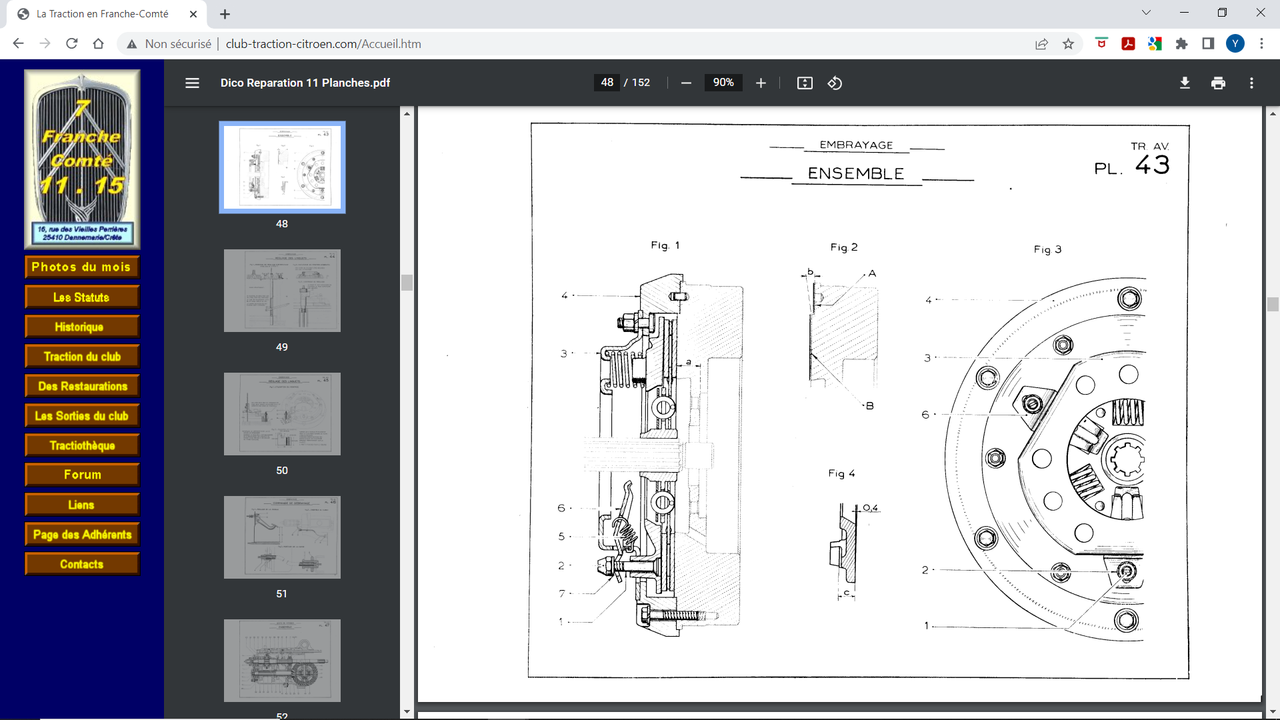
Task: Open a new browser tab
Action: (225, 14)
